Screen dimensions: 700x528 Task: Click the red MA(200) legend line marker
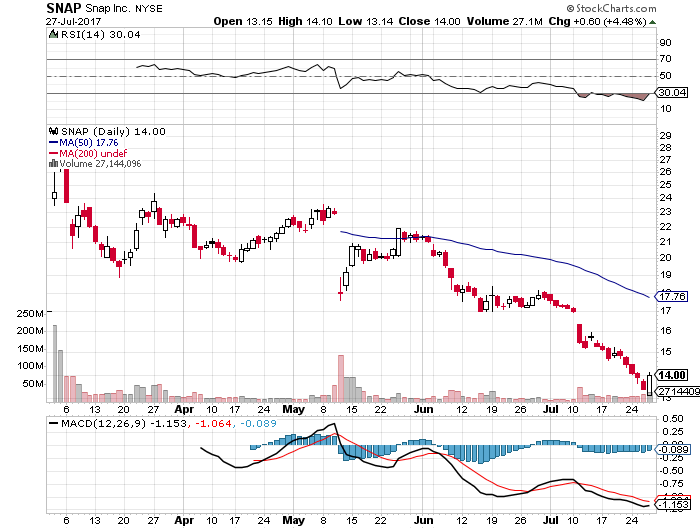[54, 153]
